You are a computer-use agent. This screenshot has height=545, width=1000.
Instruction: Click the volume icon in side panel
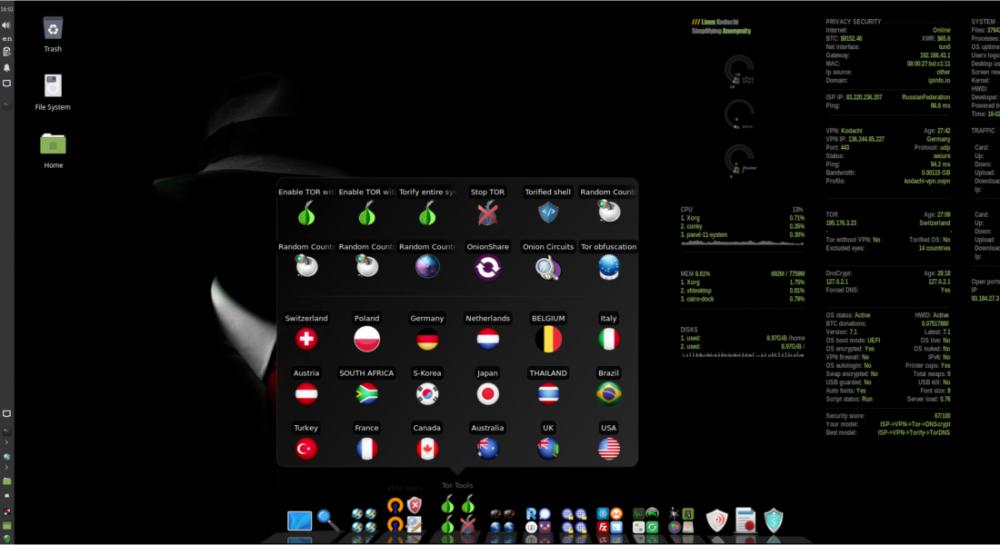6,25
